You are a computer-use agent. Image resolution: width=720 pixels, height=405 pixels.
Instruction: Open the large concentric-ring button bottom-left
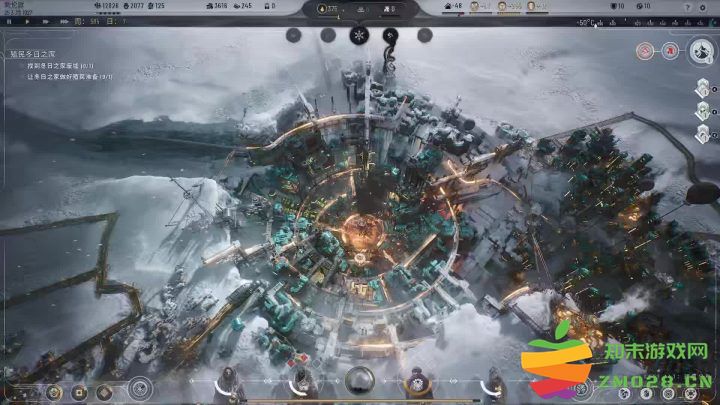pos(140,389)
